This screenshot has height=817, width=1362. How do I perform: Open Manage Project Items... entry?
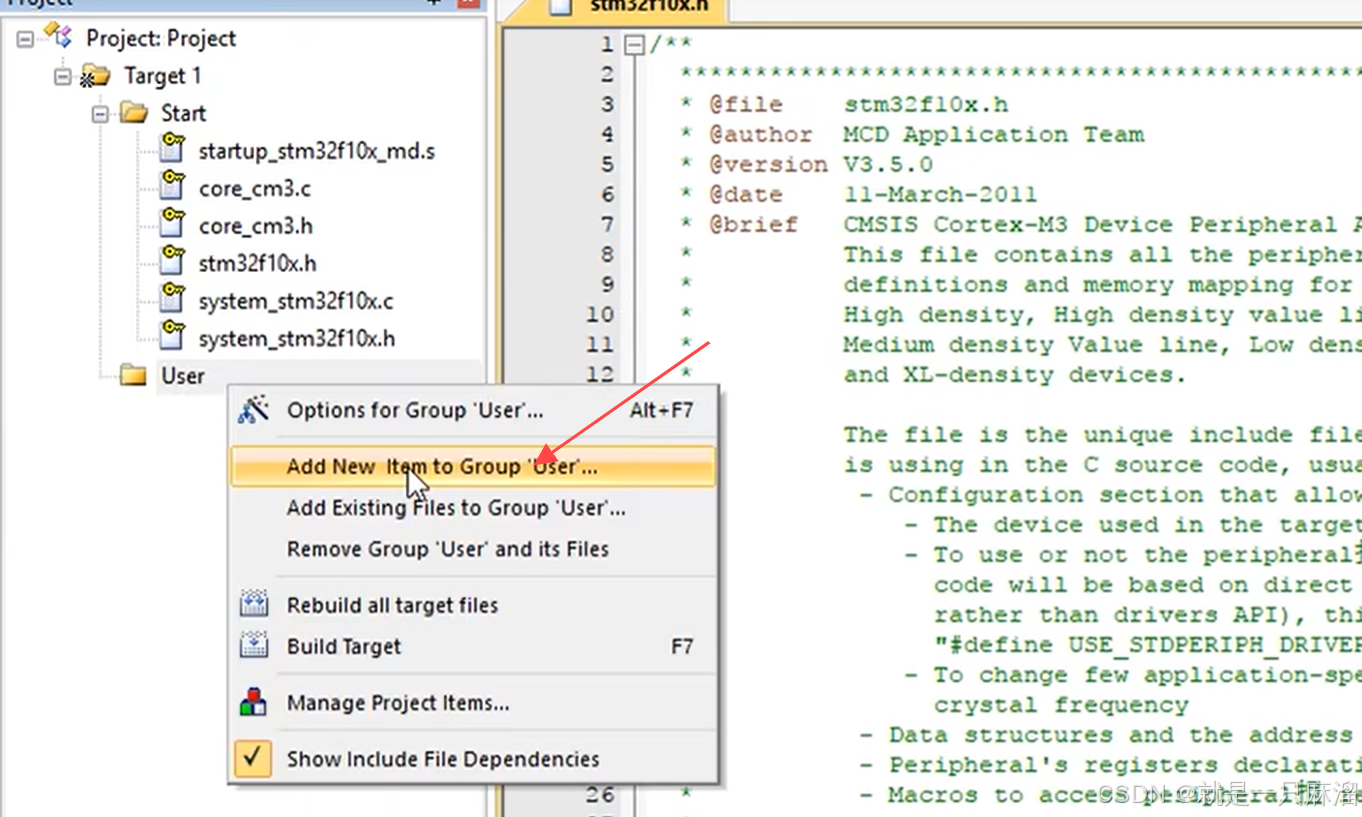[473, 703]
